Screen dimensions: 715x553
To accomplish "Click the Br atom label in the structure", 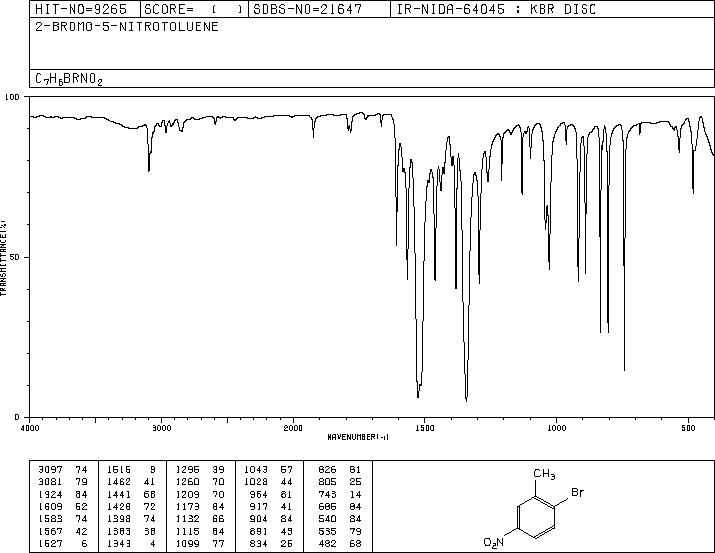I will pyautogui.click(x=577, y=492).
